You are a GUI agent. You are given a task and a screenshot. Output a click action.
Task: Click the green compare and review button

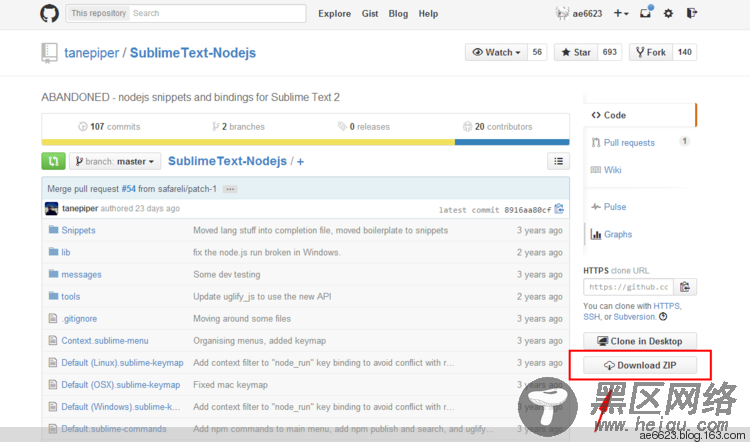53,161
